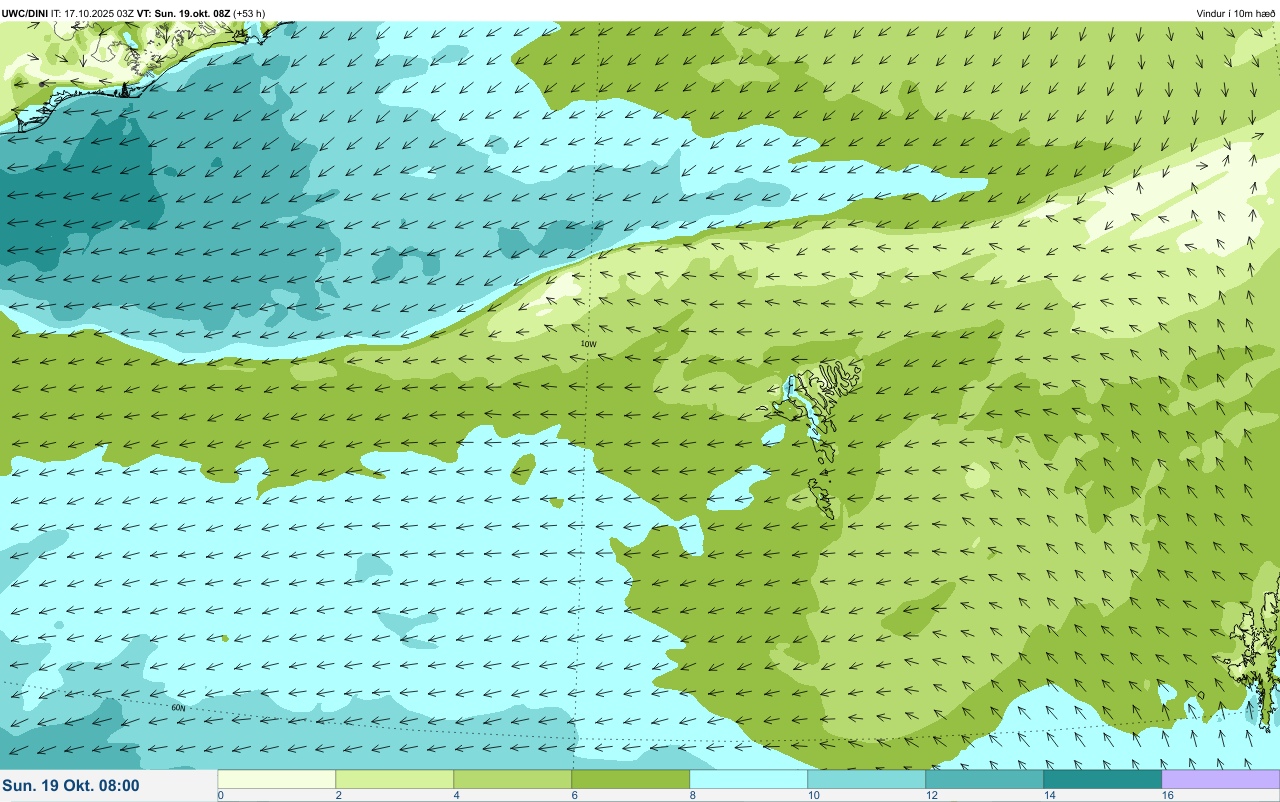Screen dimensions: 1280x802
Task: Click the 6–8 m/s olive green legend swatch
Action: click(630, 779)
